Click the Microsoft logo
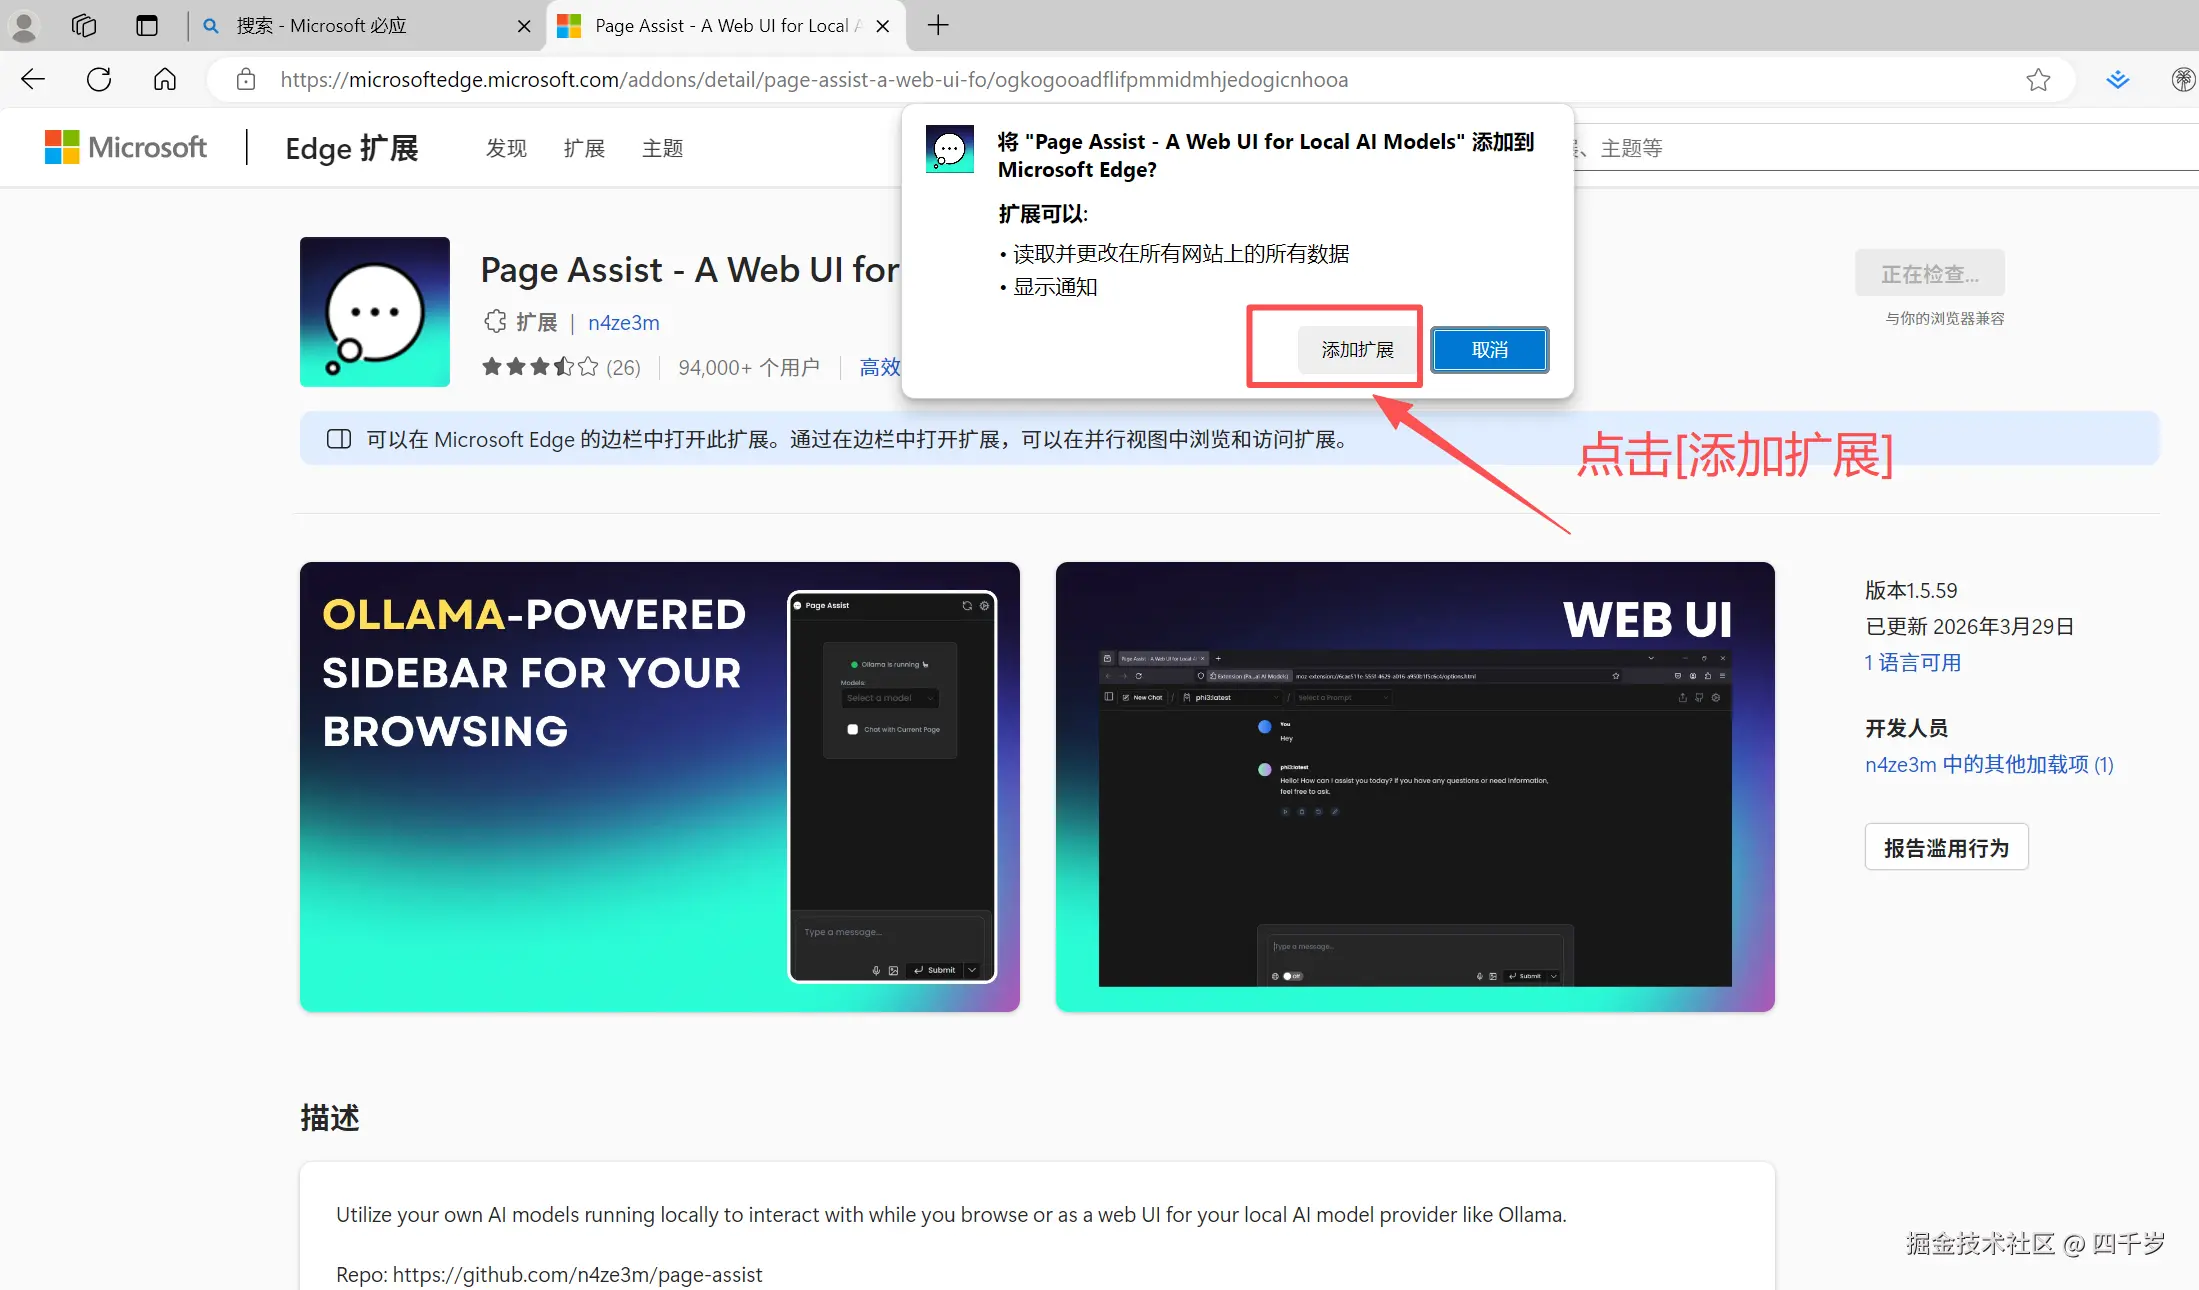The image size is (2199, 1290). point(126,148)
